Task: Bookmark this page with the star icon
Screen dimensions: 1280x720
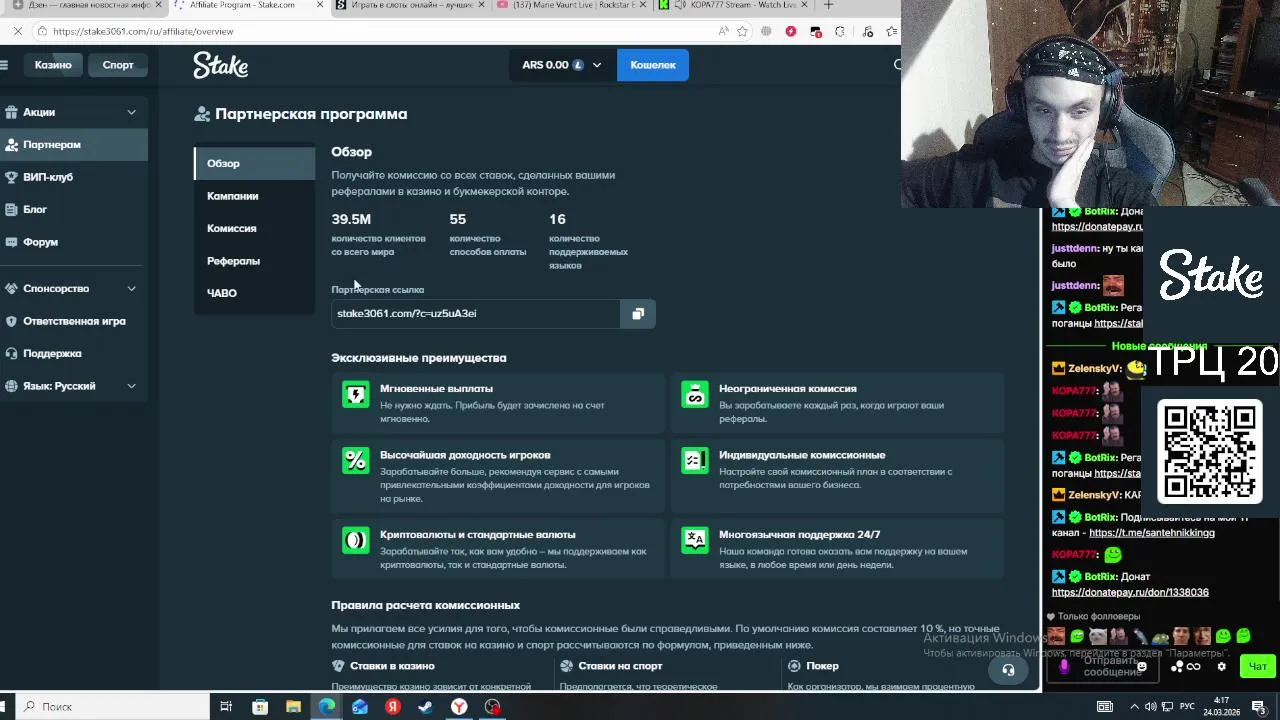Action: pos(742,31)
